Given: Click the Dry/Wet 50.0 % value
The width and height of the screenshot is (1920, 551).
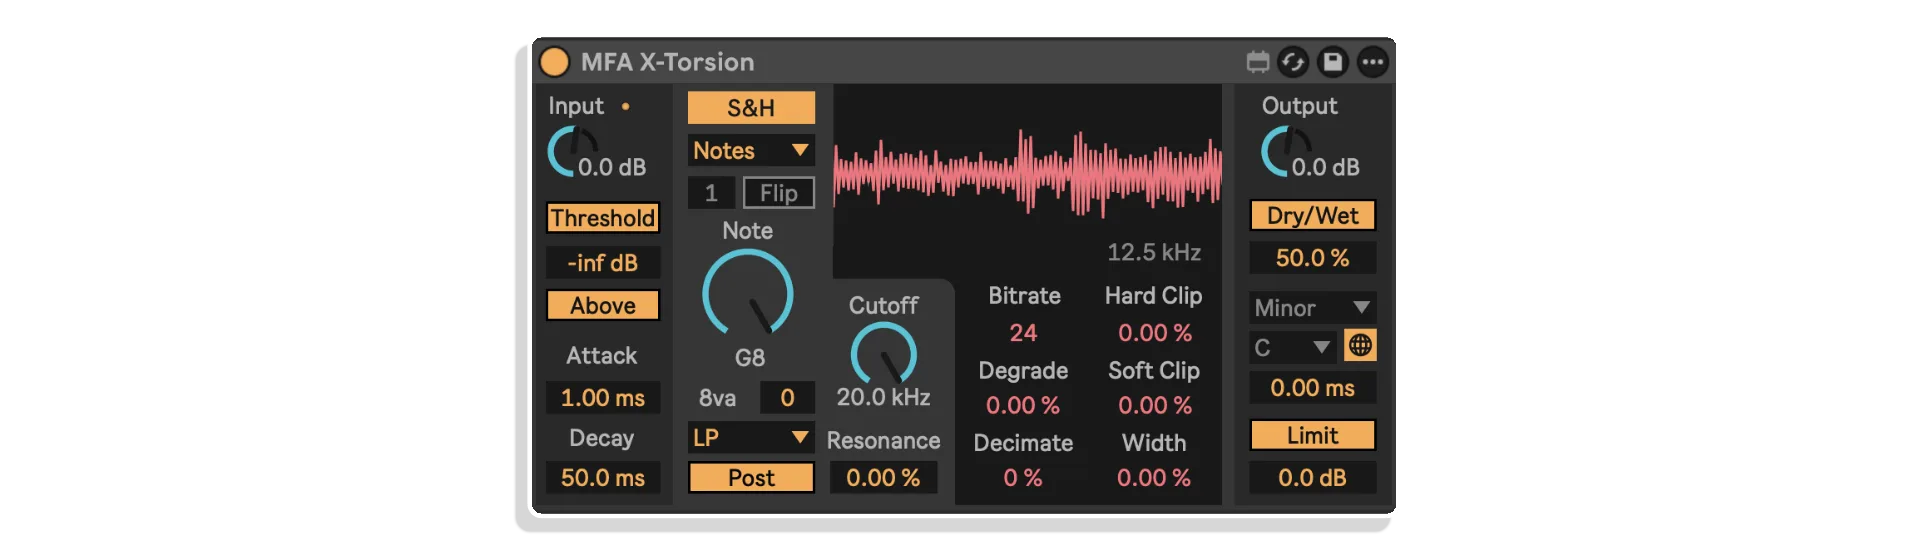Looking at the screenshot, I should click(x=1313, y=258).
